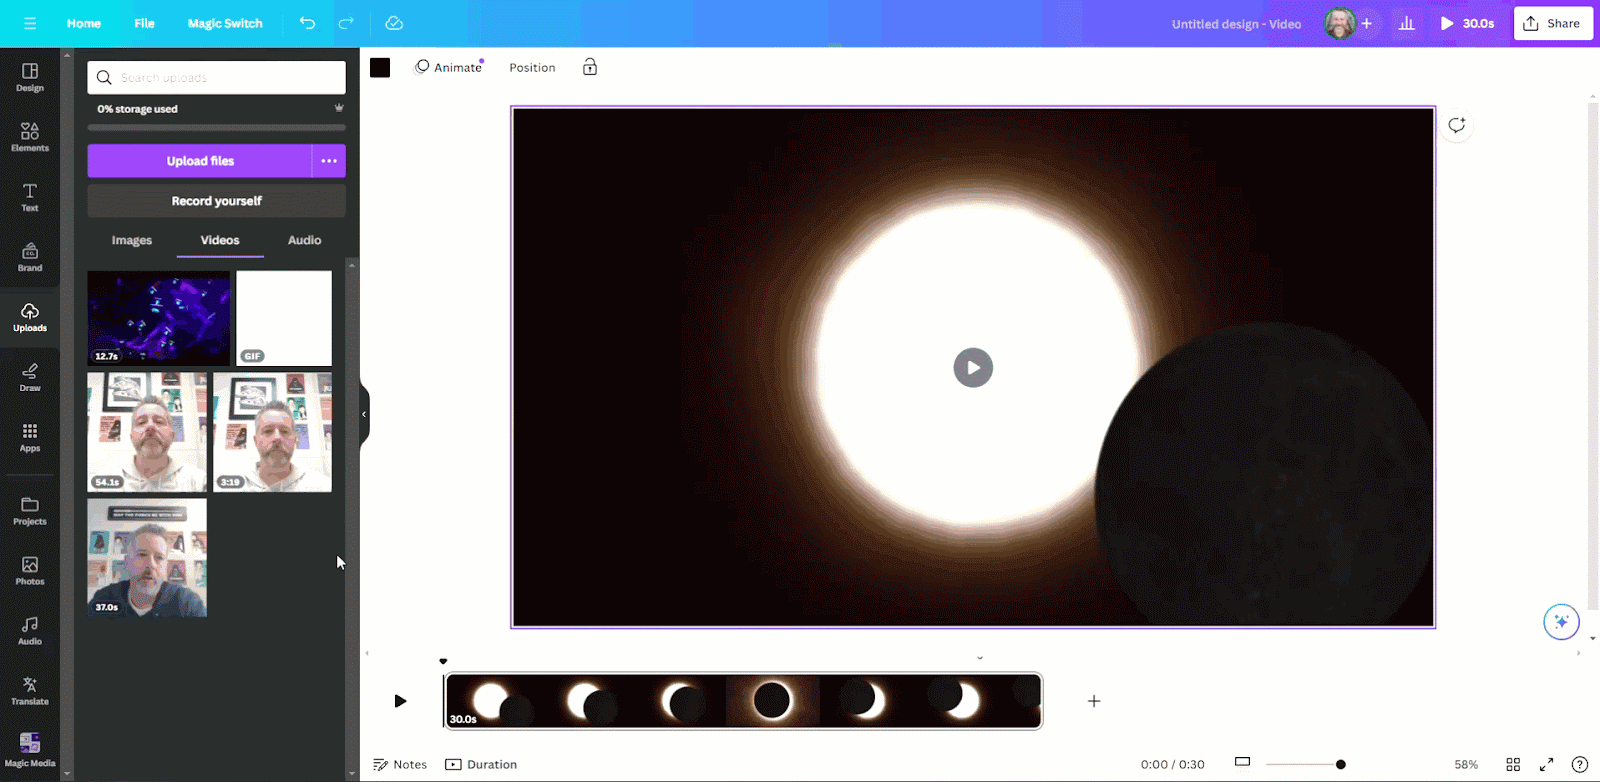Open the Position panel
Screen dimensions: 1600x782
532,67
